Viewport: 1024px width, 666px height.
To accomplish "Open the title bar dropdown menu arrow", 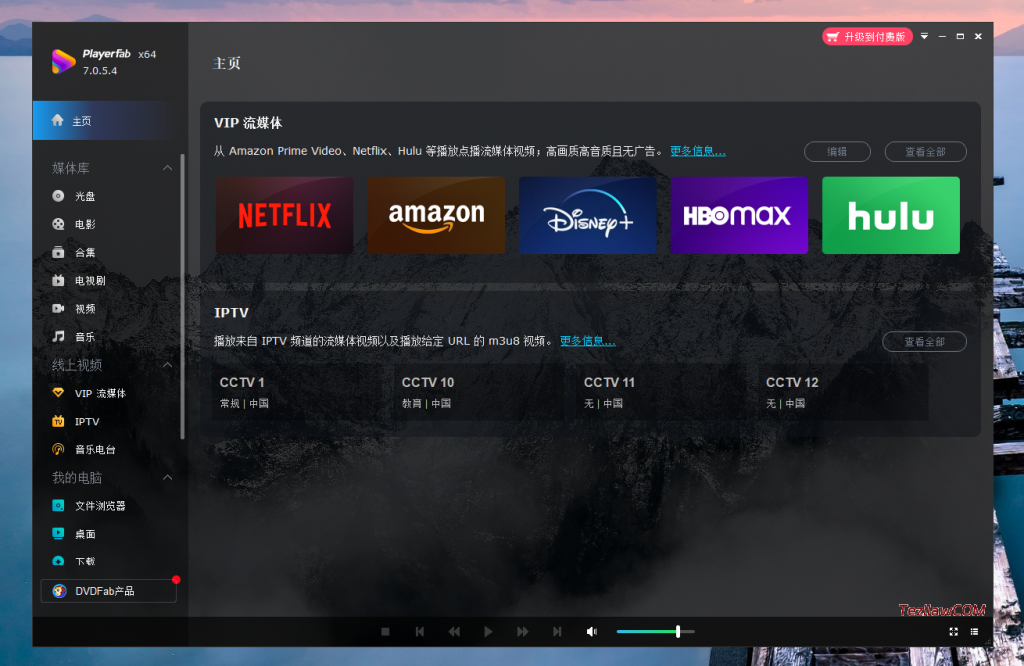I will coord(924,37).
